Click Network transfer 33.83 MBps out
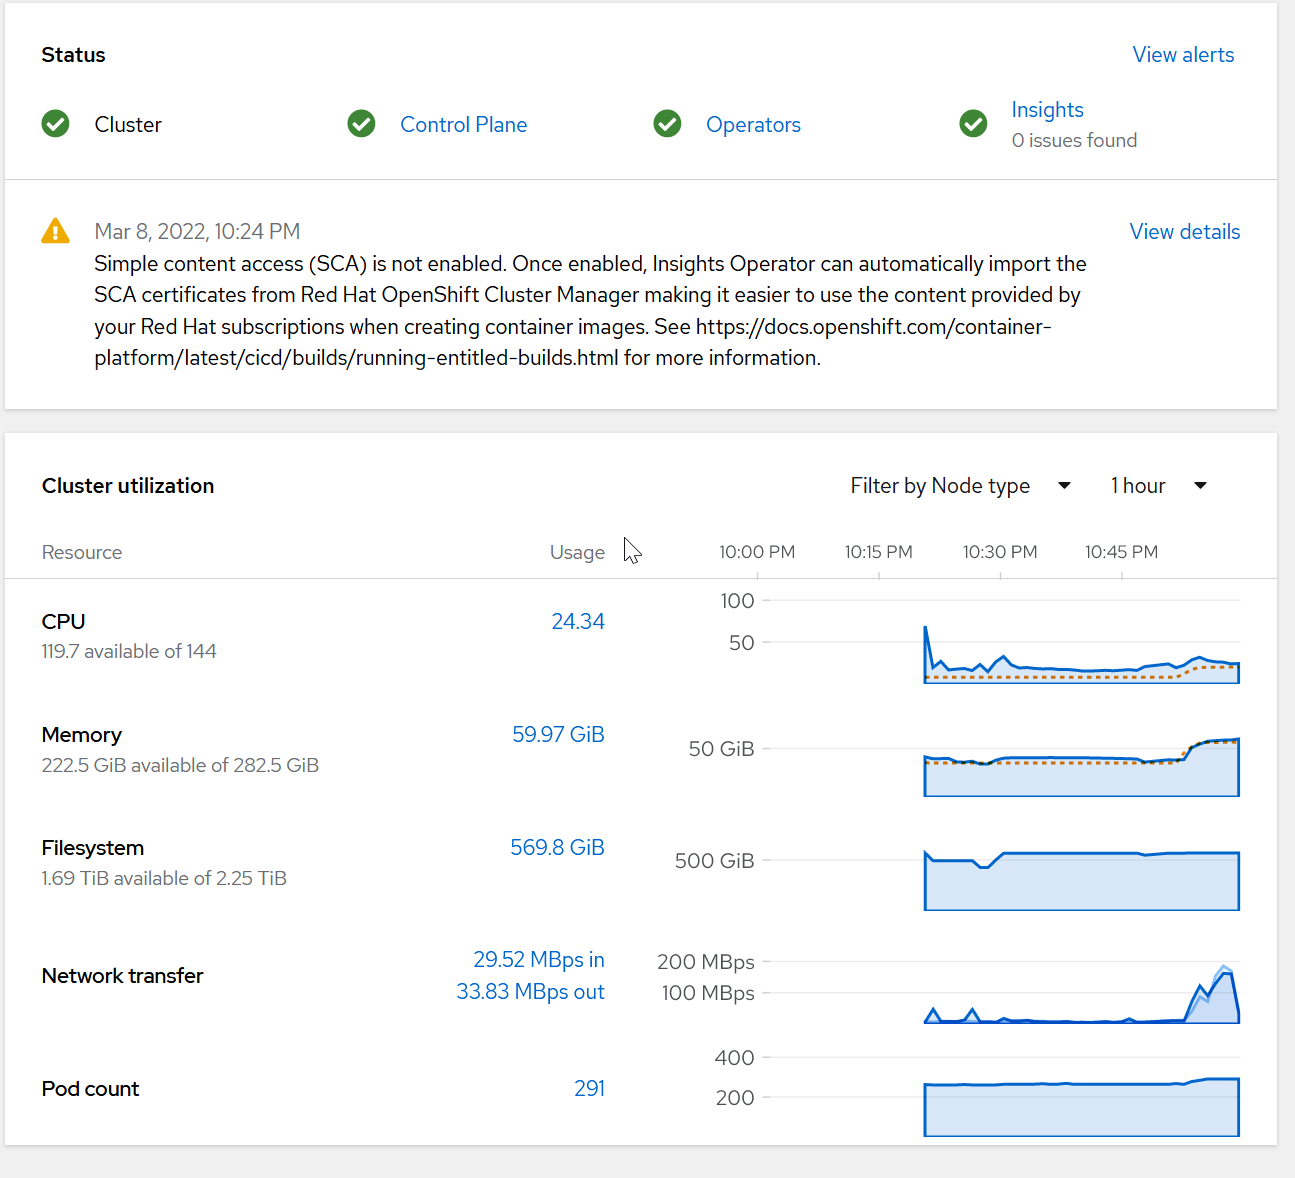Screen dimensions: 1295x1178 [x=530, y=992]
